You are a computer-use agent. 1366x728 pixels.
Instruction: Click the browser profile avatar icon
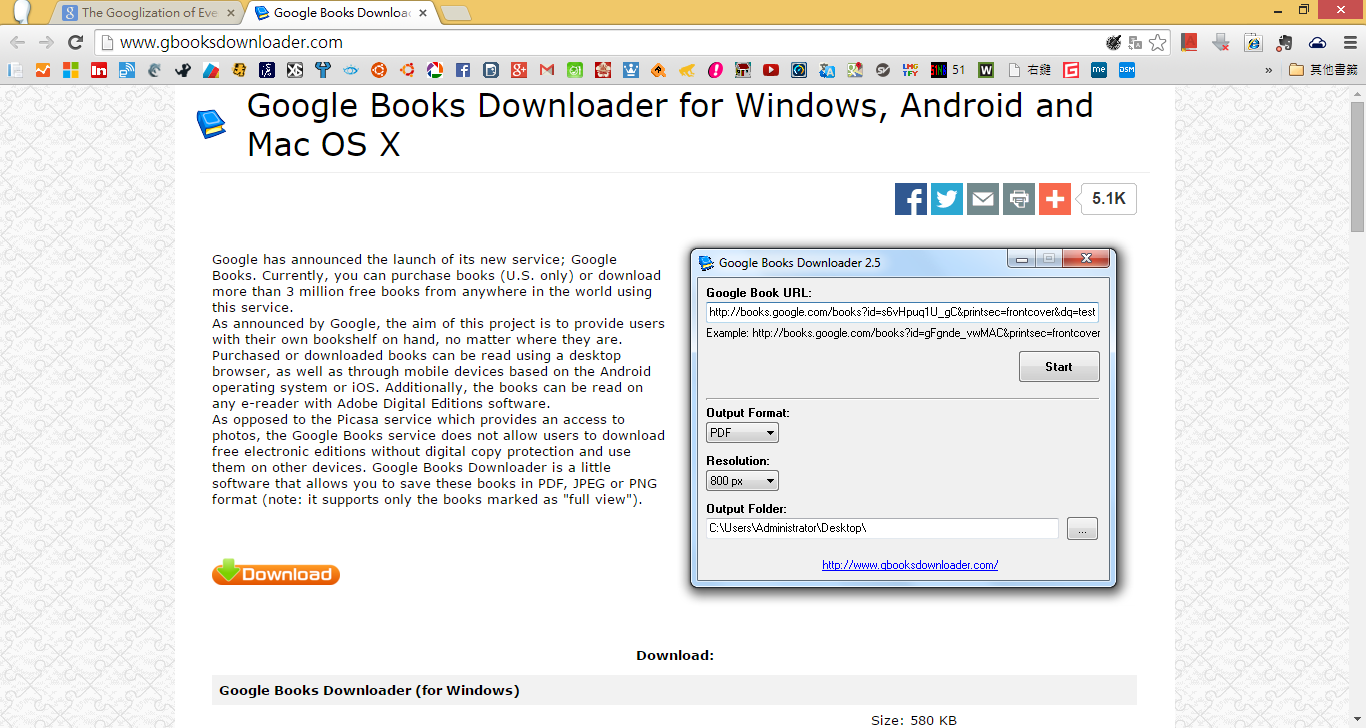coord(21,12)
